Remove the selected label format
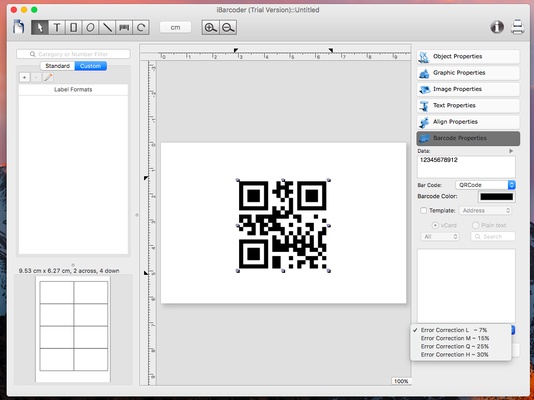534x400 pixels. tap(36, 78)
